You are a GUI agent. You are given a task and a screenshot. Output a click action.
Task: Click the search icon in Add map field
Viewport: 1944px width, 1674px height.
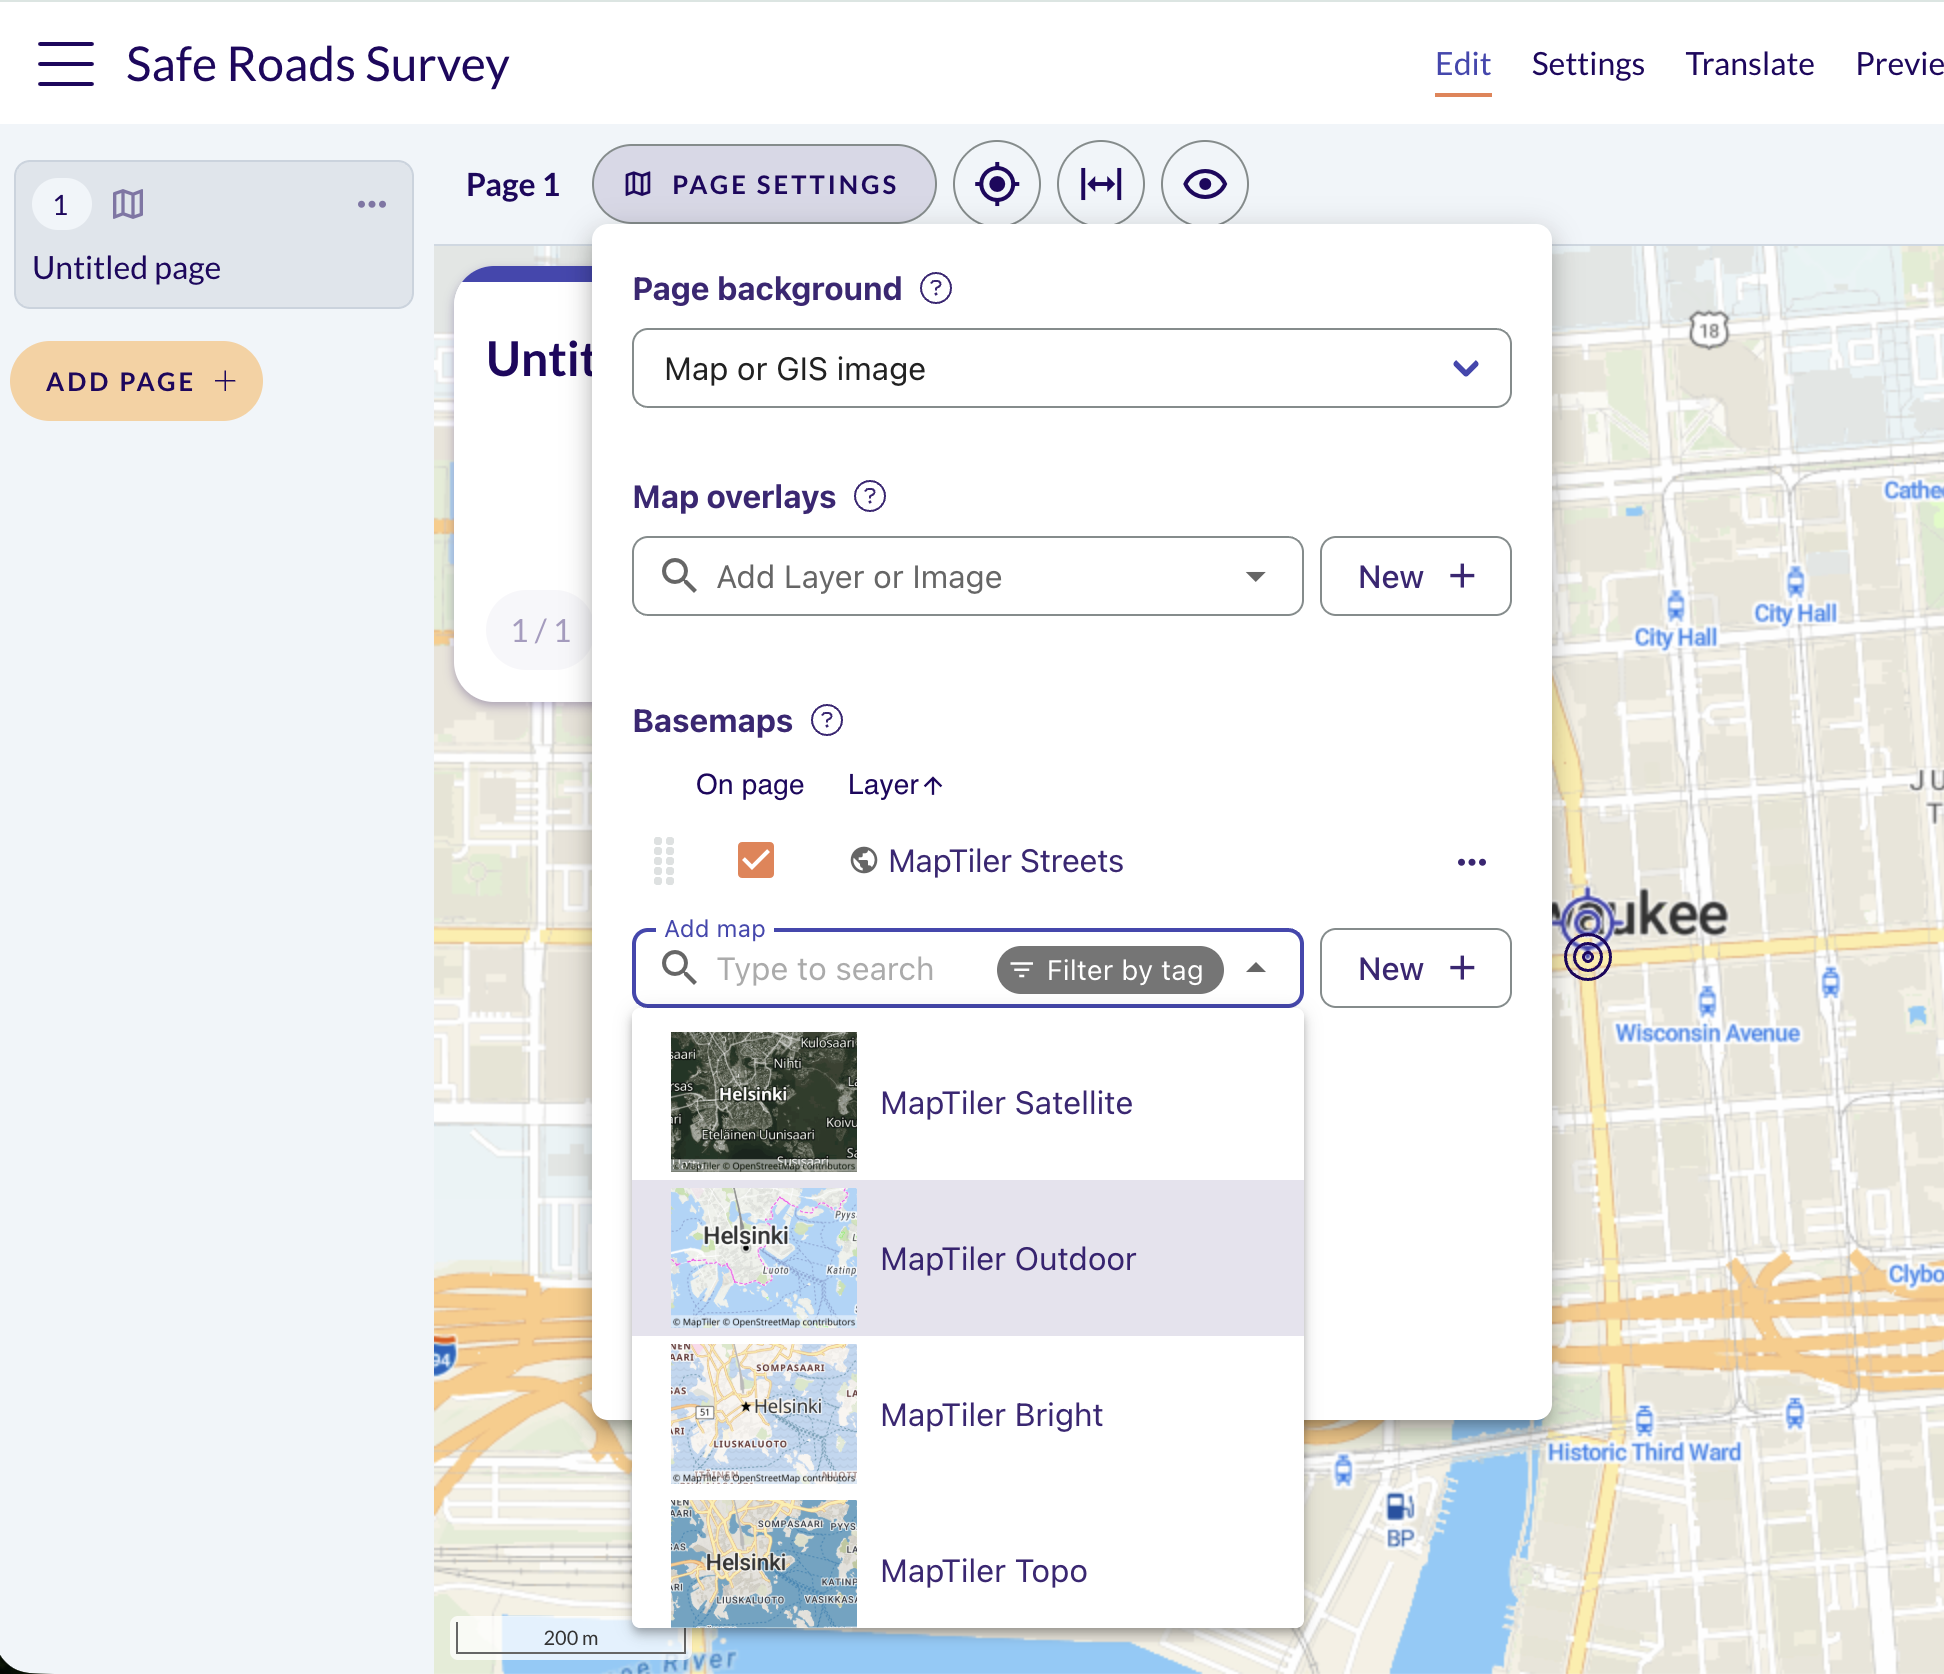[680, 967]
